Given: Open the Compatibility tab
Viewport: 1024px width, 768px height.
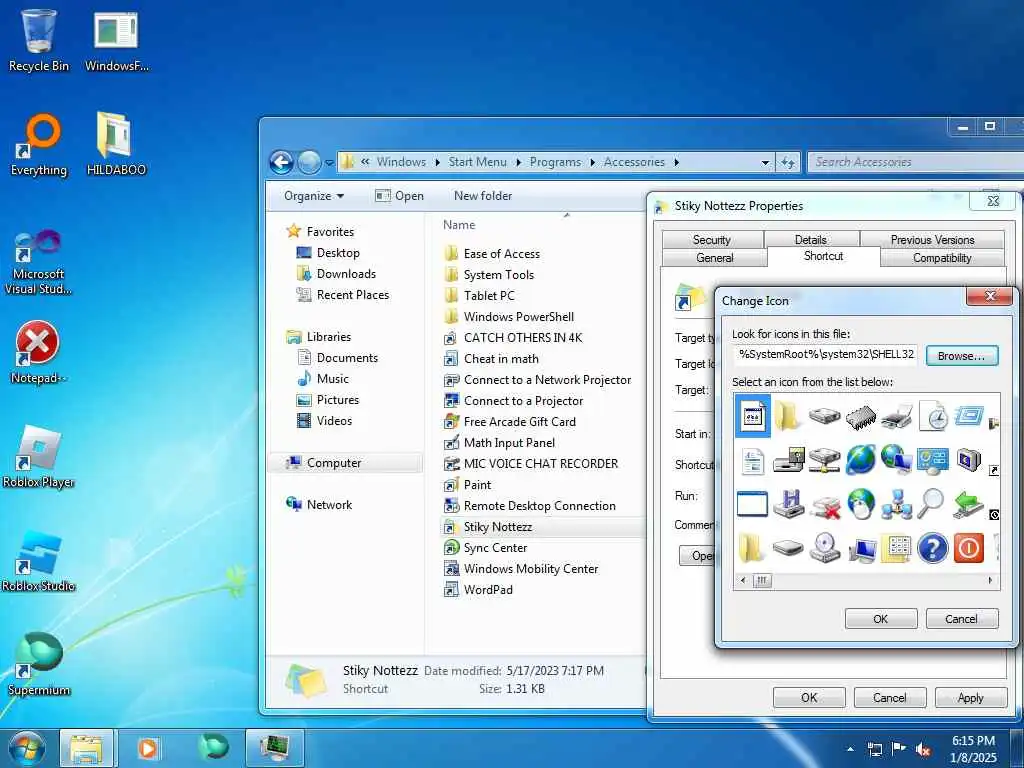Looking at the screenshot, I should [942, 258].
